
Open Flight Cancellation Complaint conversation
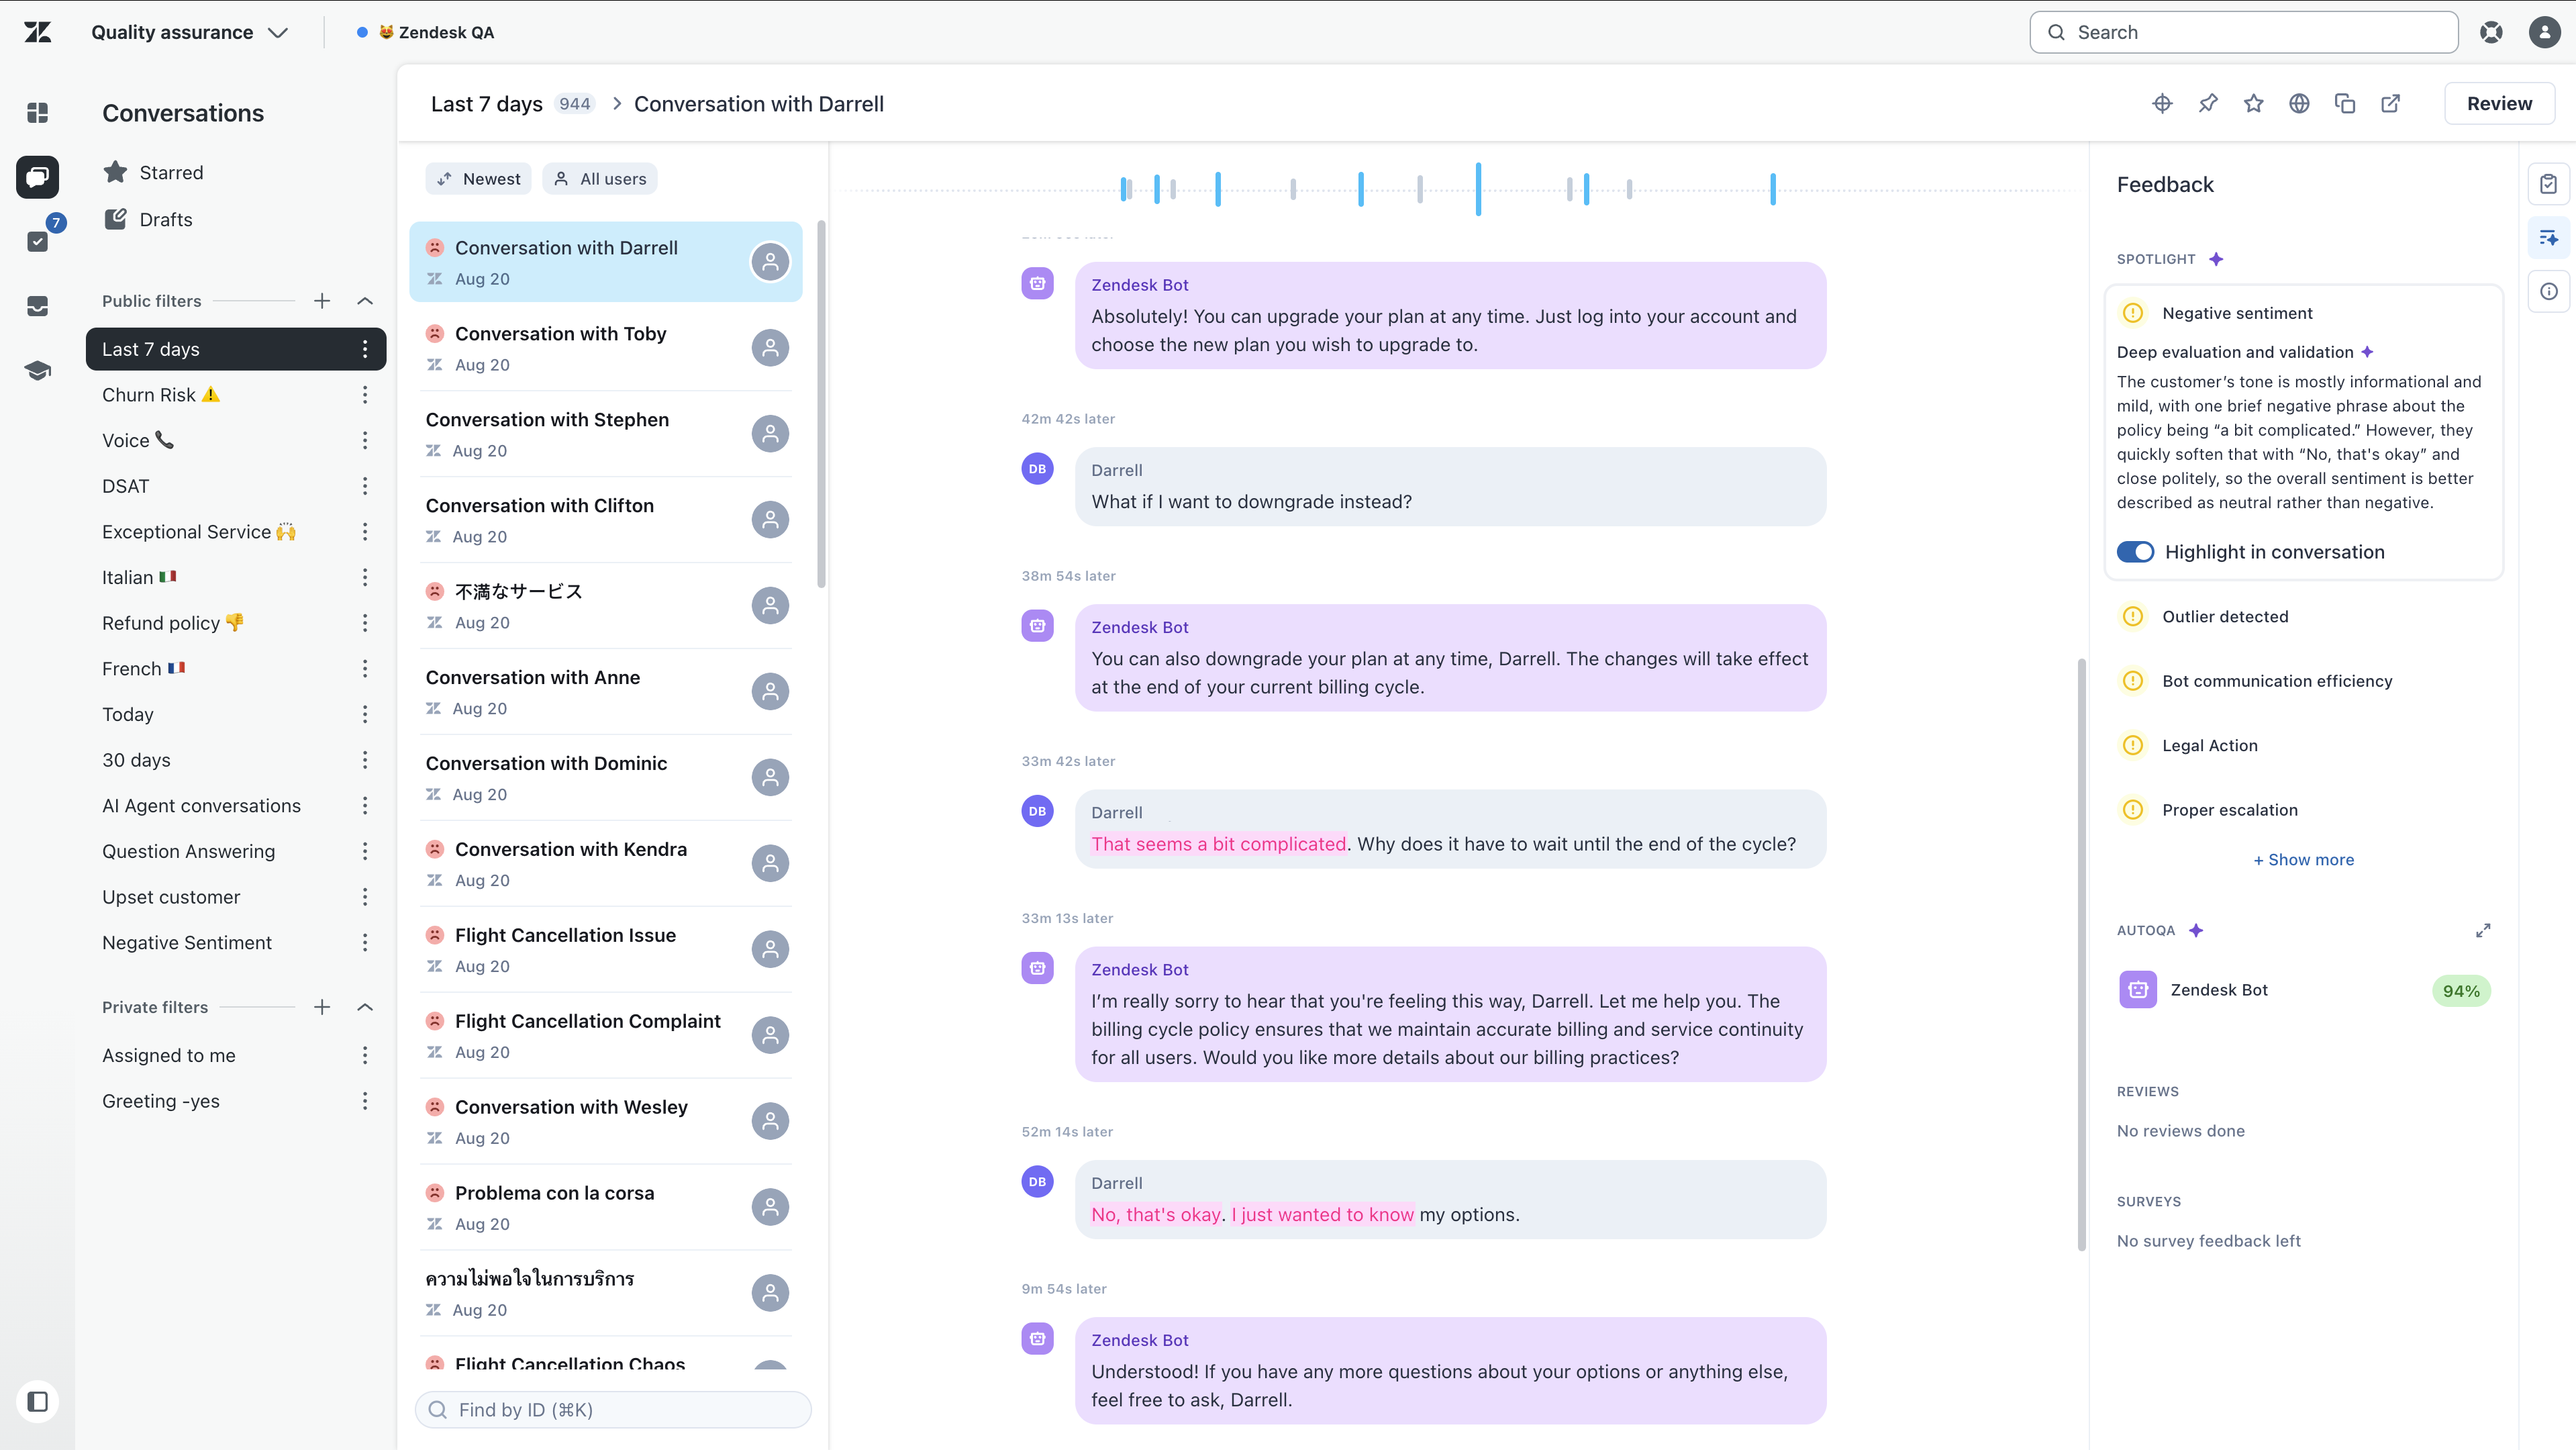coord(606,1036)
